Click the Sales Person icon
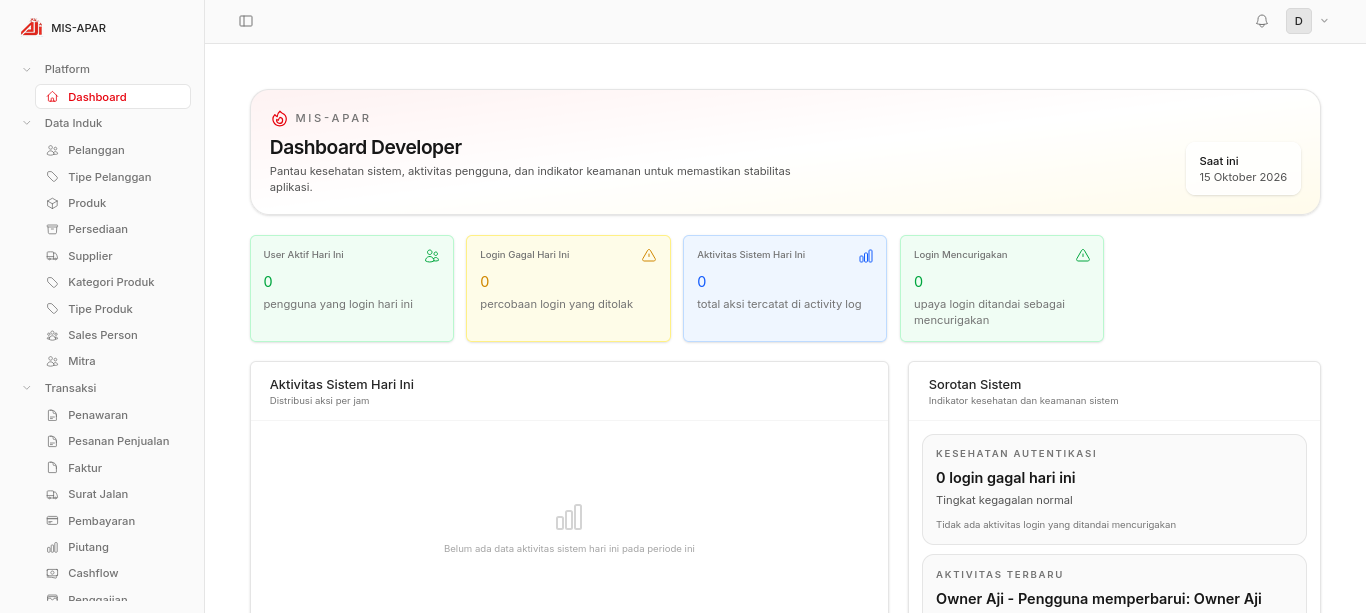Viewport: 1366px width, 613px height. tap(52, 335)
